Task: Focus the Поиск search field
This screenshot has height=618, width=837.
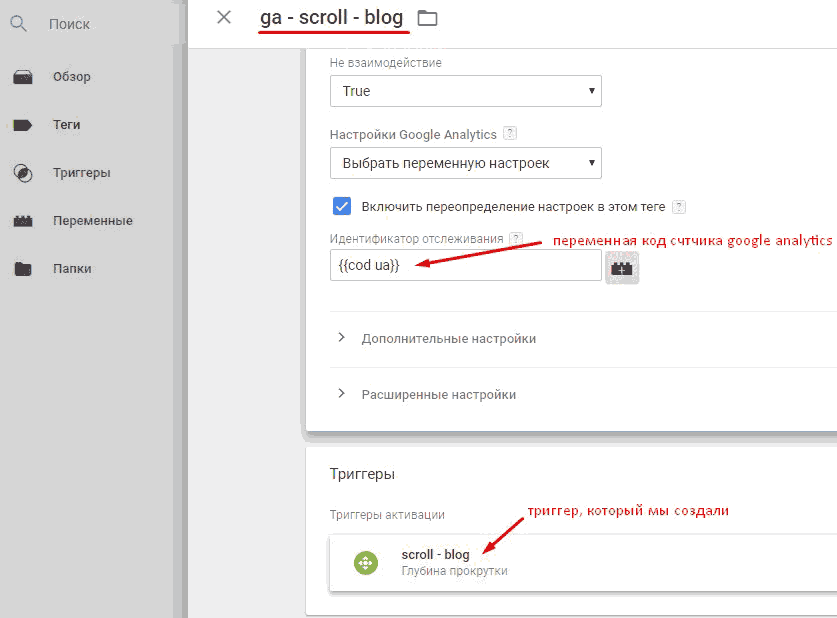Action: pyautogui.click(x=69, y=25)
